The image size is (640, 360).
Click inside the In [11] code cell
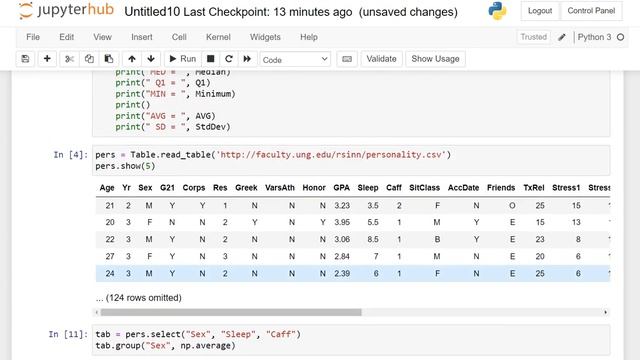(x=351, y=340)
